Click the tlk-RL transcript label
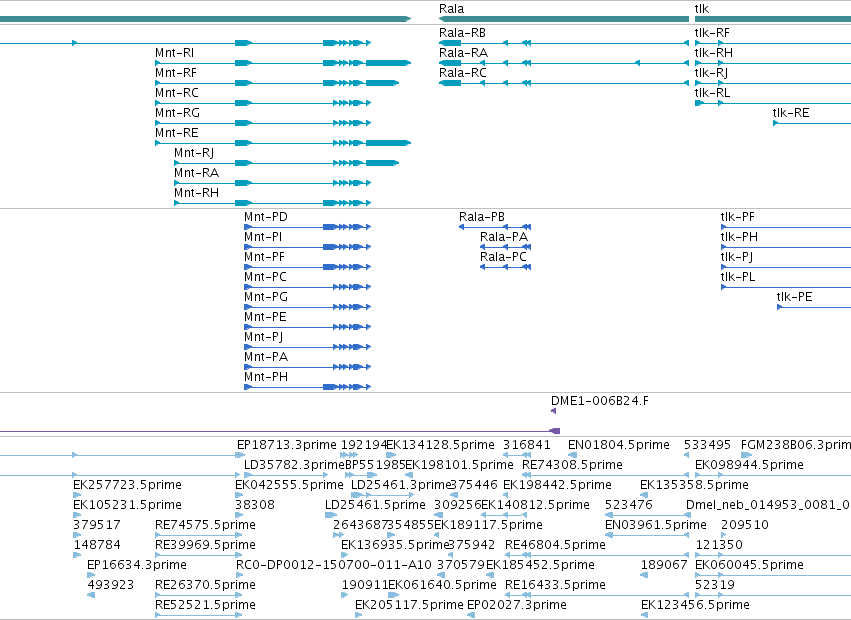The image size is (851, 620). (713, 93)
